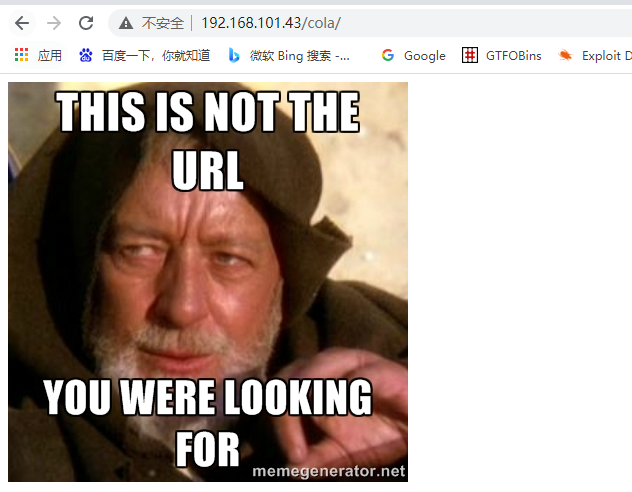Click the Obi-Wan meme image
Image resolution: width=632 pixels, height=492 pixels.
coord(208,282)
